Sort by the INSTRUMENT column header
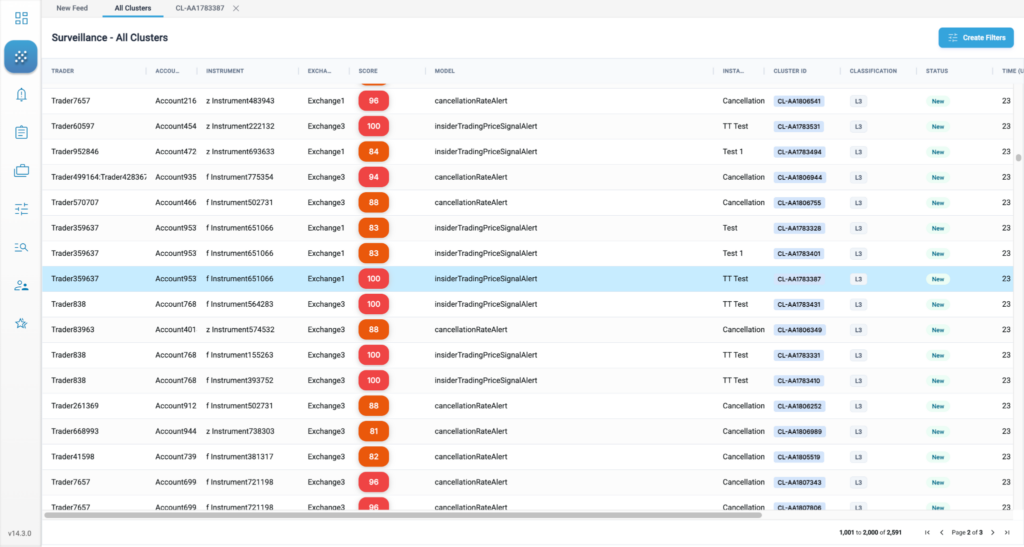Image resolution: width=1024 pixels, height=547 pixels. pyautogui.click(x=225, y=71)
